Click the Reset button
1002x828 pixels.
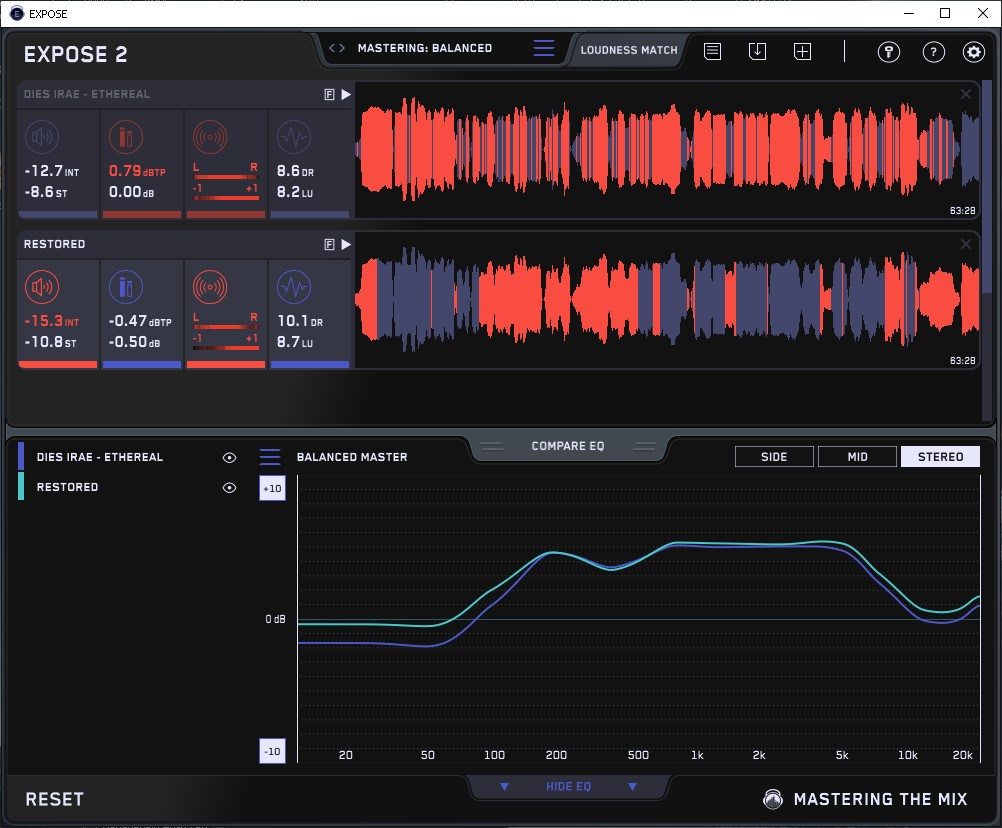click(54, 799)
